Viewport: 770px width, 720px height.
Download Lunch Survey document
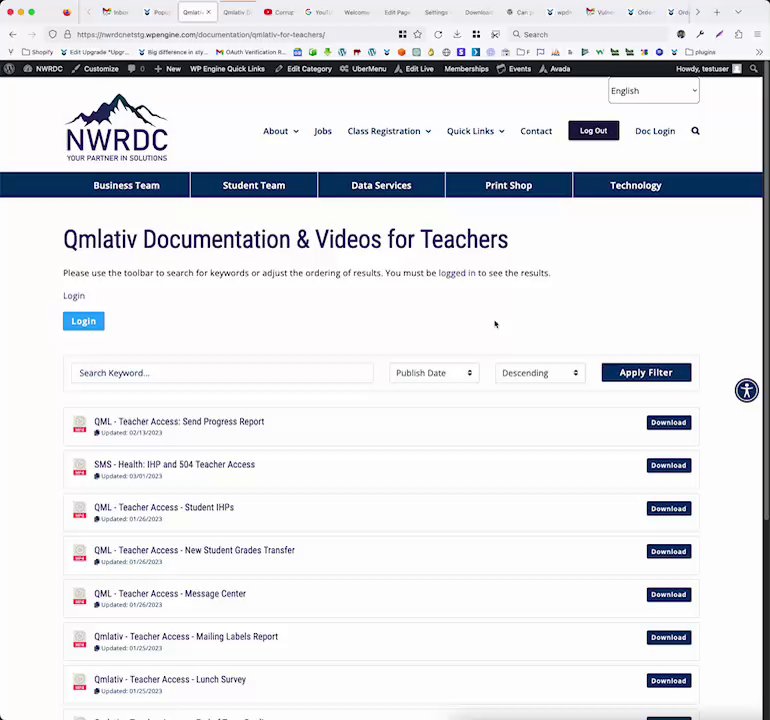click(x=669, y=681)
